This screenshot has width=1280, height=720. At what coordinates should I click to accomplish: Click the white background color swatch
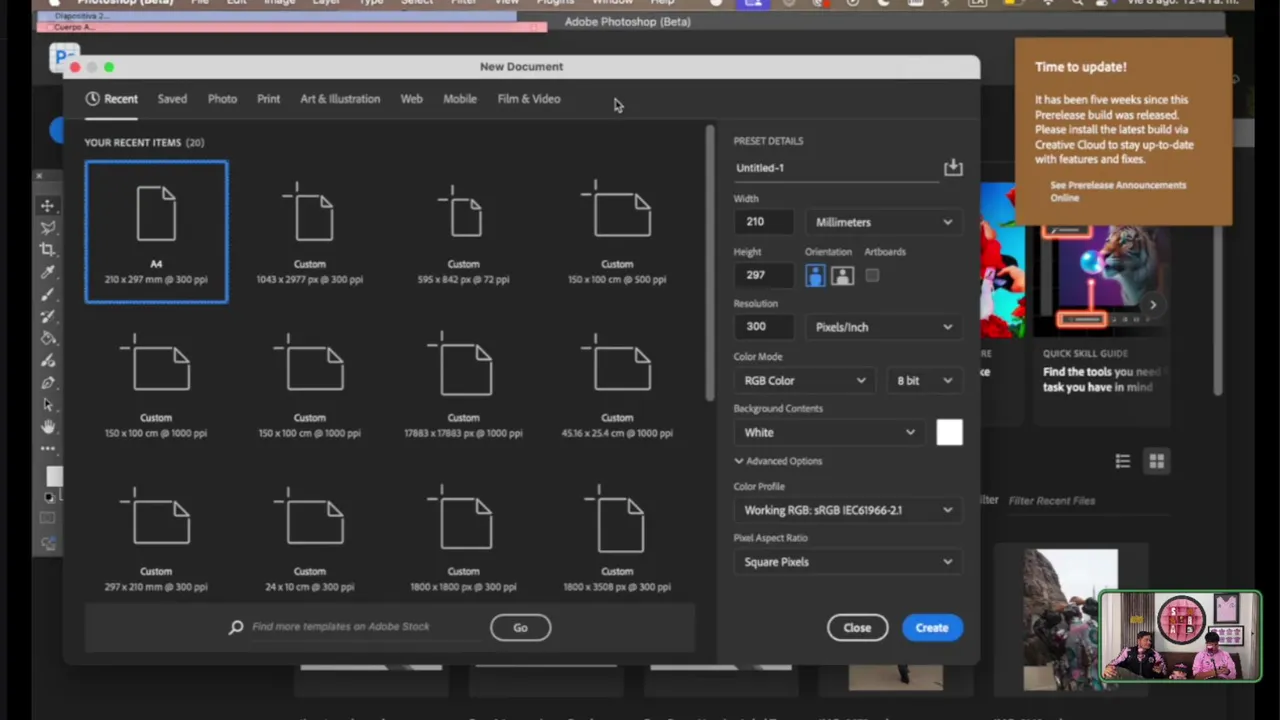(949, 432)
